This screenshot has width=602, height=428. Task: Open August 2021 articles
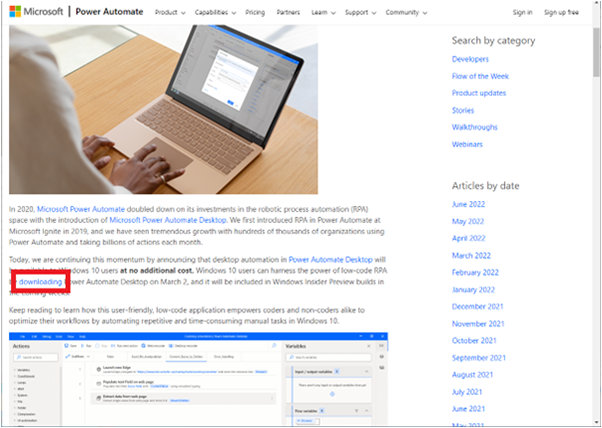click(473, 375)
